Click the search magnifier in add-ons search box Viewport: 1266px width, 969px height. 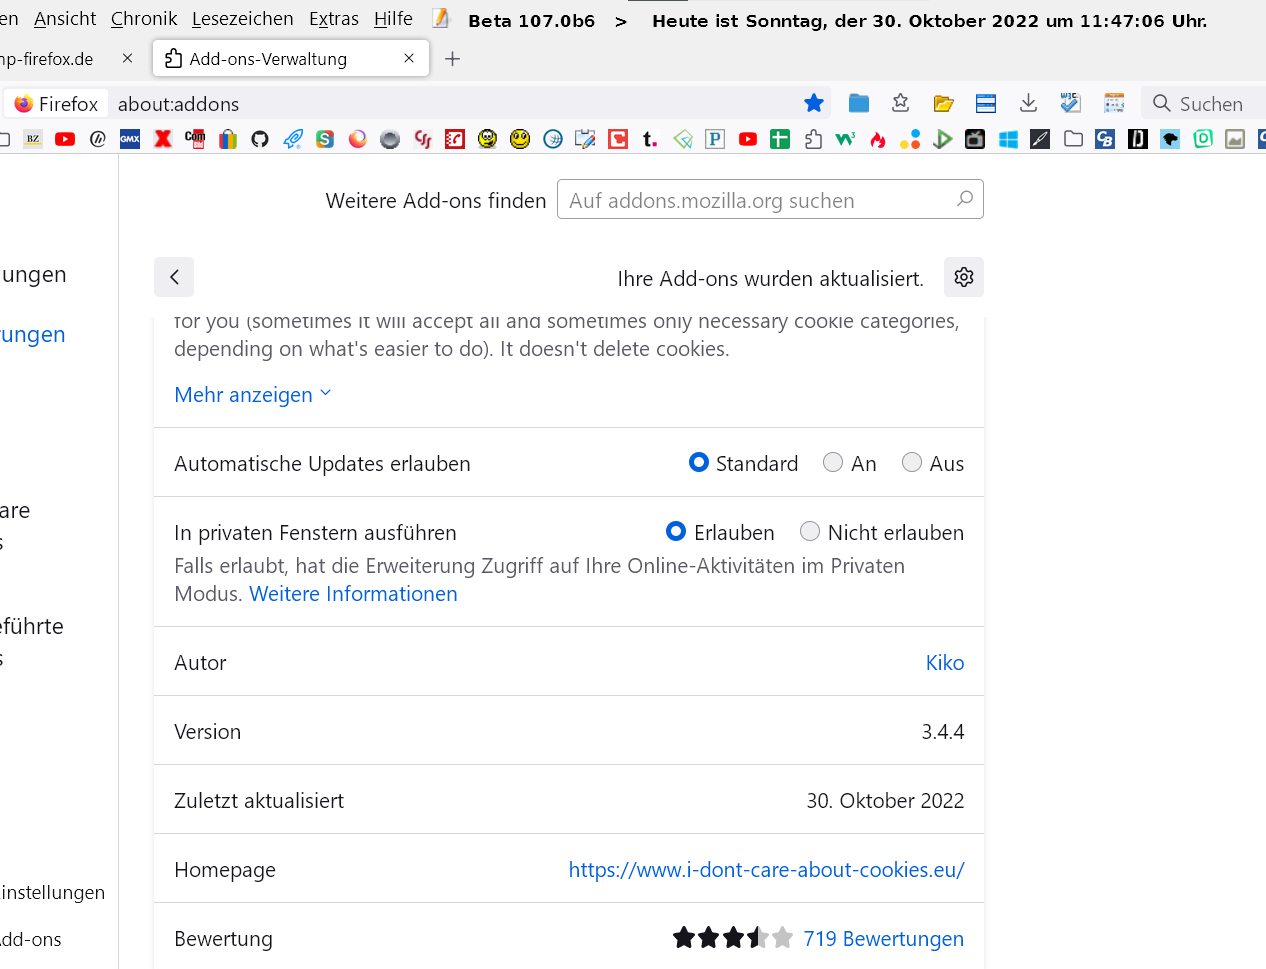point(965,199)
